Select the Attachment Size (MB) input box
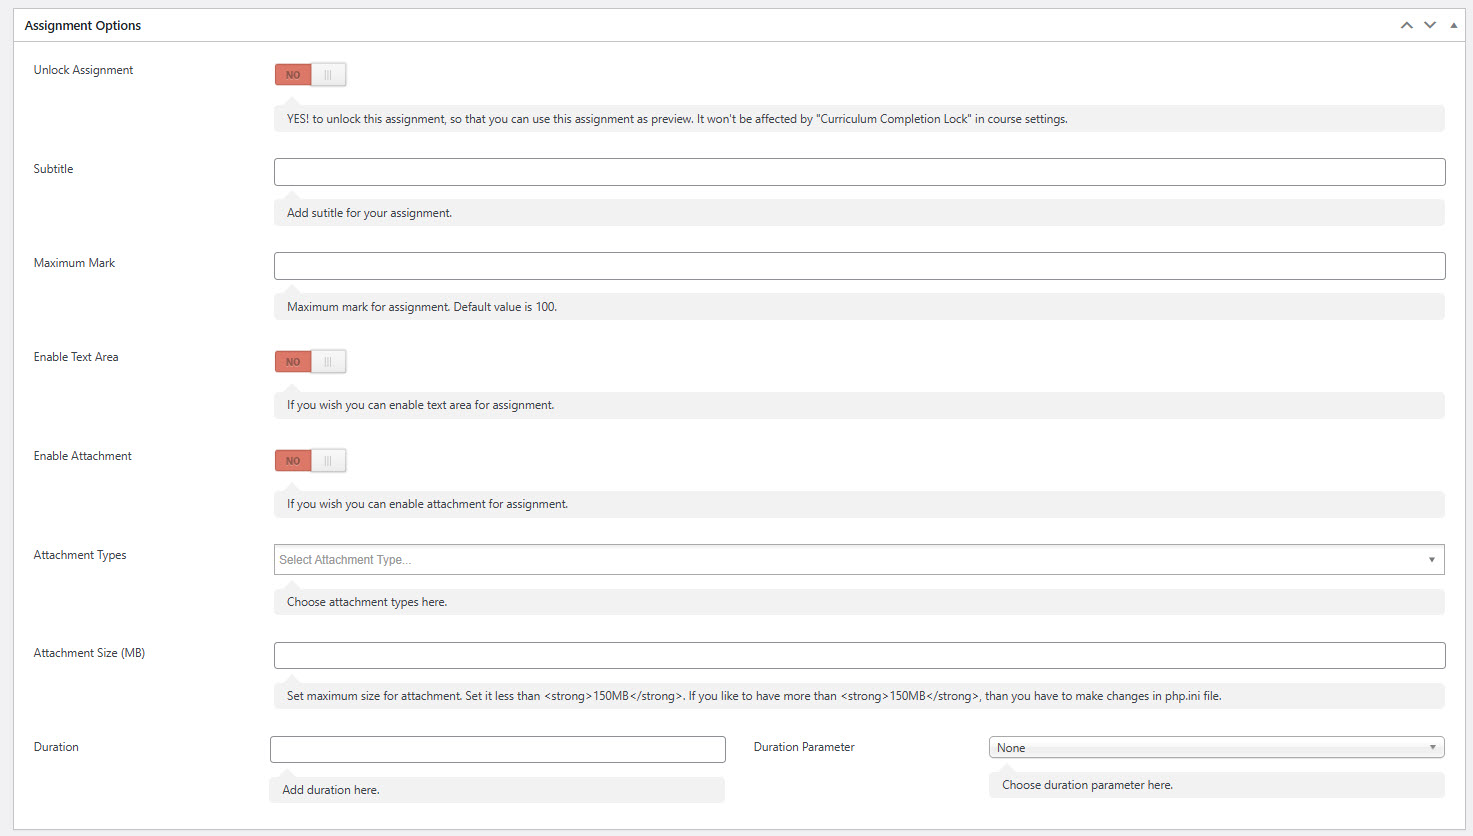 (x=859, y=656)
